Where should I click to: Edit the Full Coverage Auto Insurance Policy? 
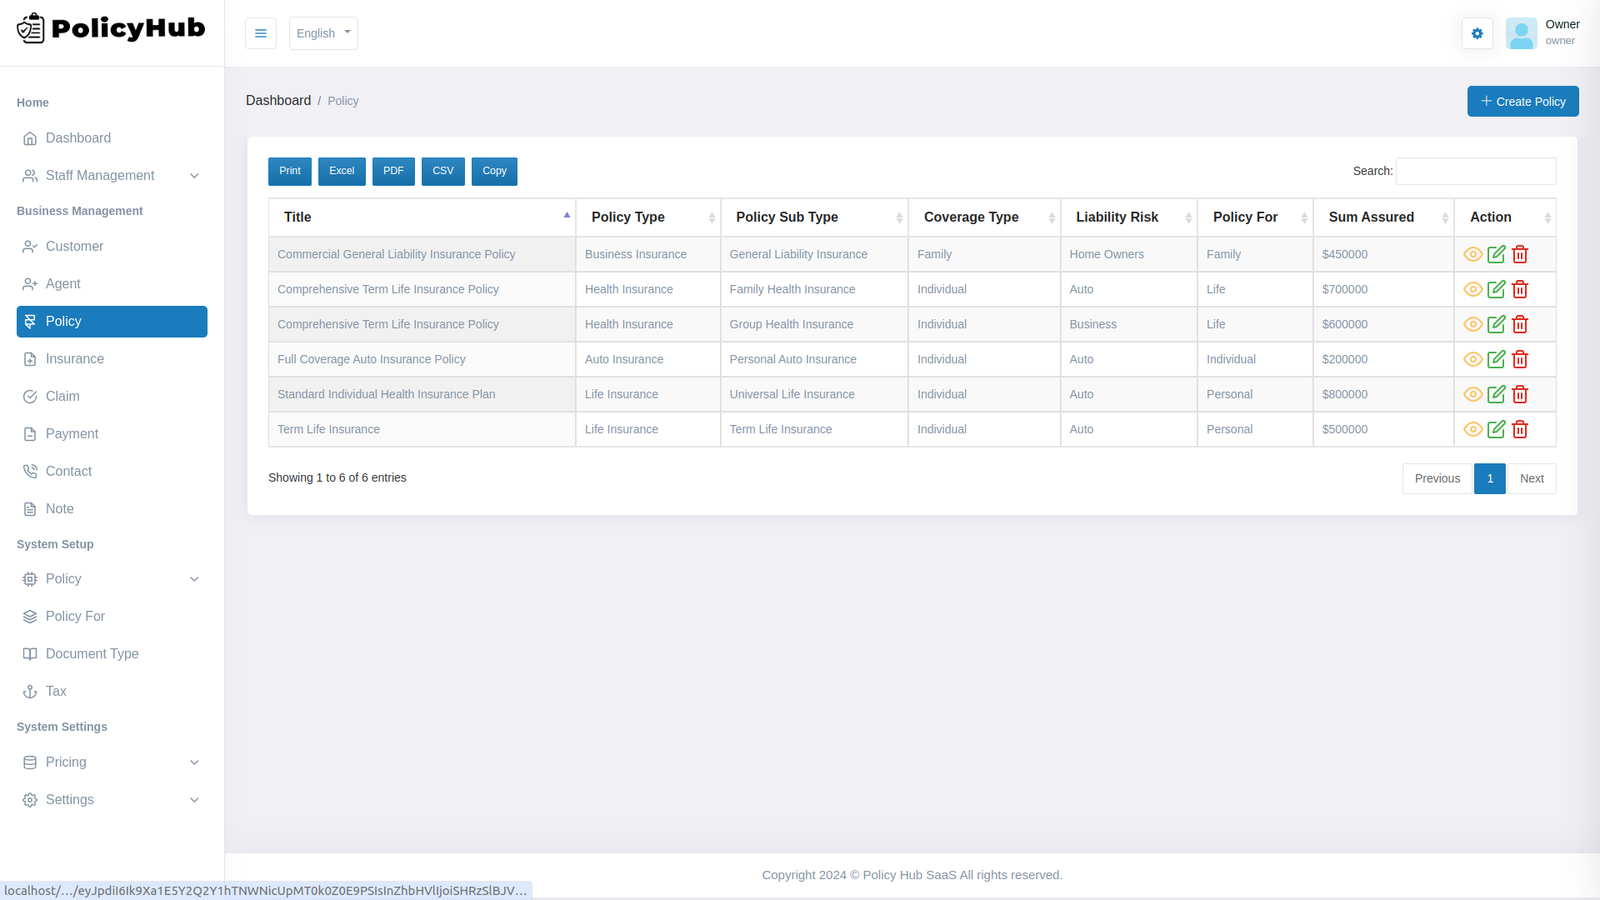pos(1496,359)
